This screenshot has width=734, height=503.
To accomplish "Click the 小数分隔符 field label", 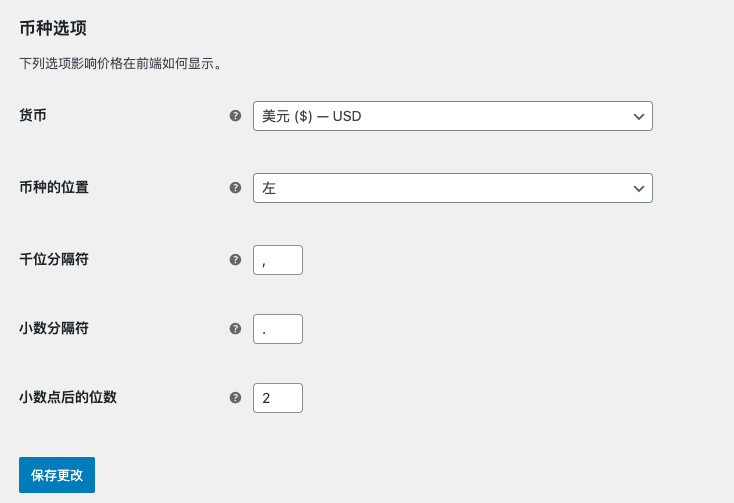I will 54,328.
